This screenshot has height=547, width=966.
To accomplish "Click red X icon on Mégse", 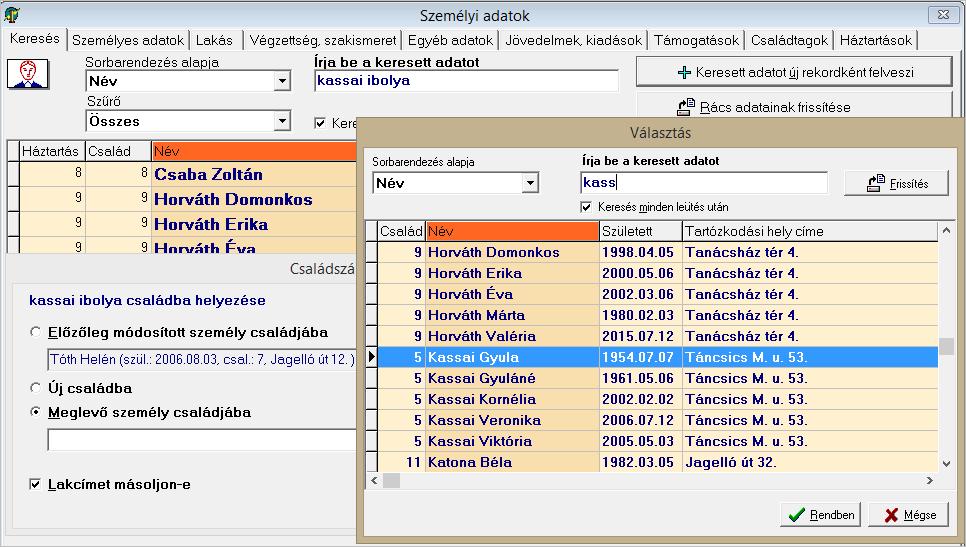I will click(x=891, y=515).
